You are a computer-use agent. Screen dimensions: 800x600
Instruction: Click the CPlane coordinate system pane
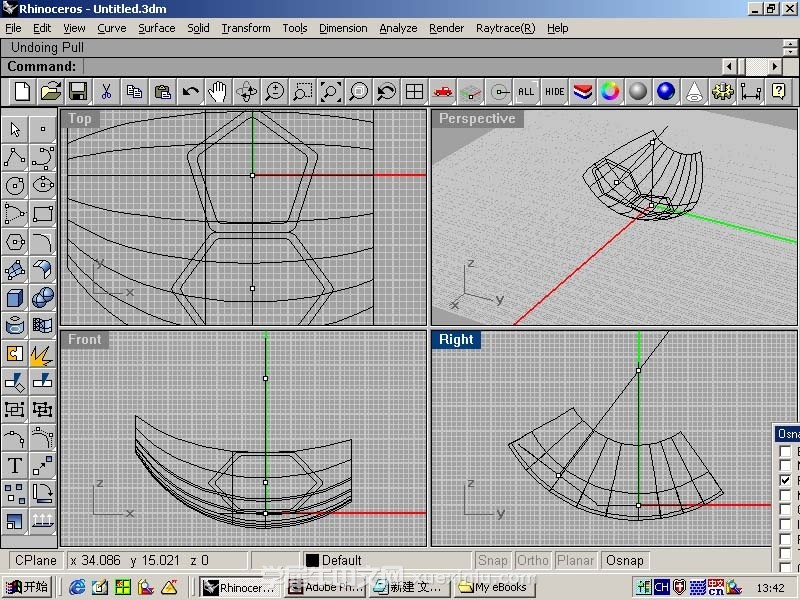(36, 561)
